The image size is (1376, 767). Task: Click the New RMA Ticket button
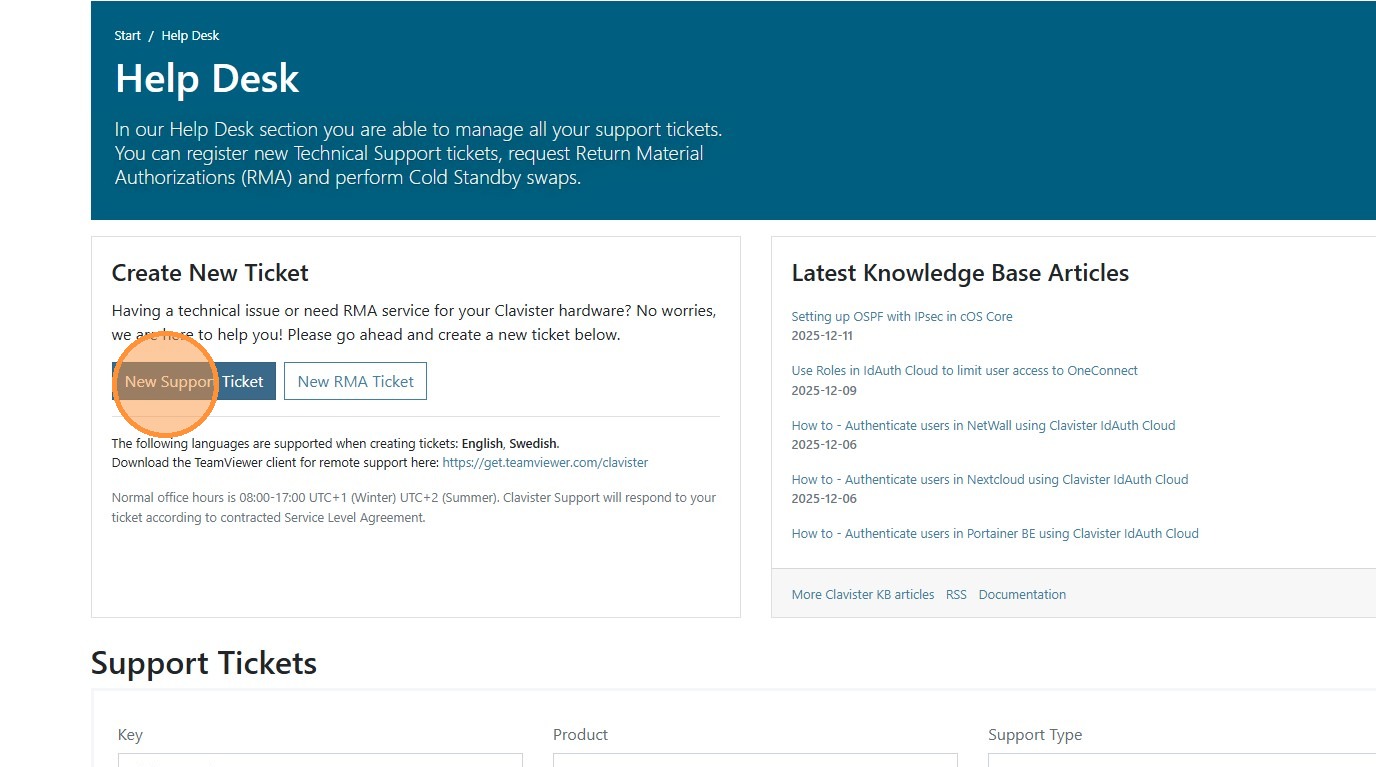coord(355,381)
